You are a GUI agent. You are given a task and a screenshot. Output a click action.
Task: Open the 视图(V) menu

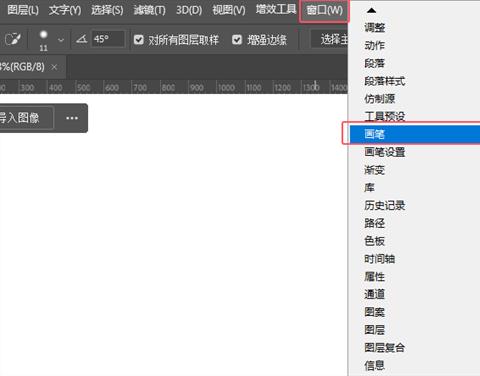(229, 10)
